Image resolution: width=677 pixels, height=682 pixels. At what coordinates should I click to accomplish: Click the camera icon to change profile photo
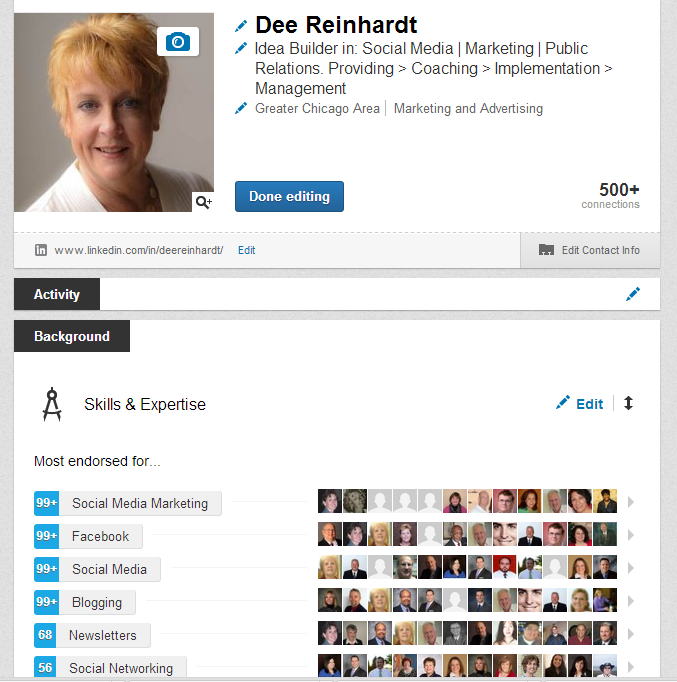(178, 42)
